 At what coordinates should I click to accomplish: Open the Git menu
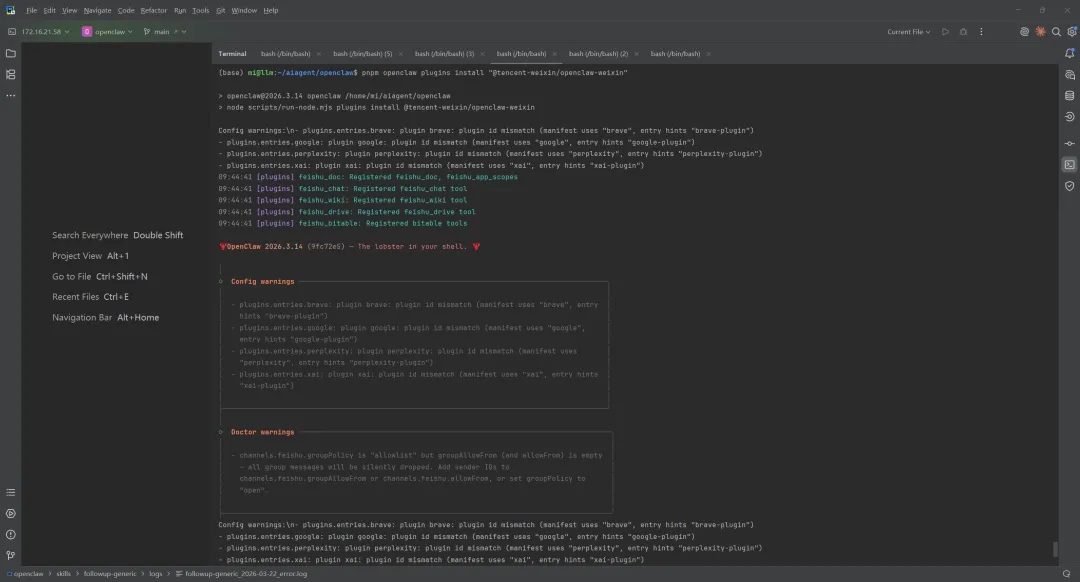[220, 10]
